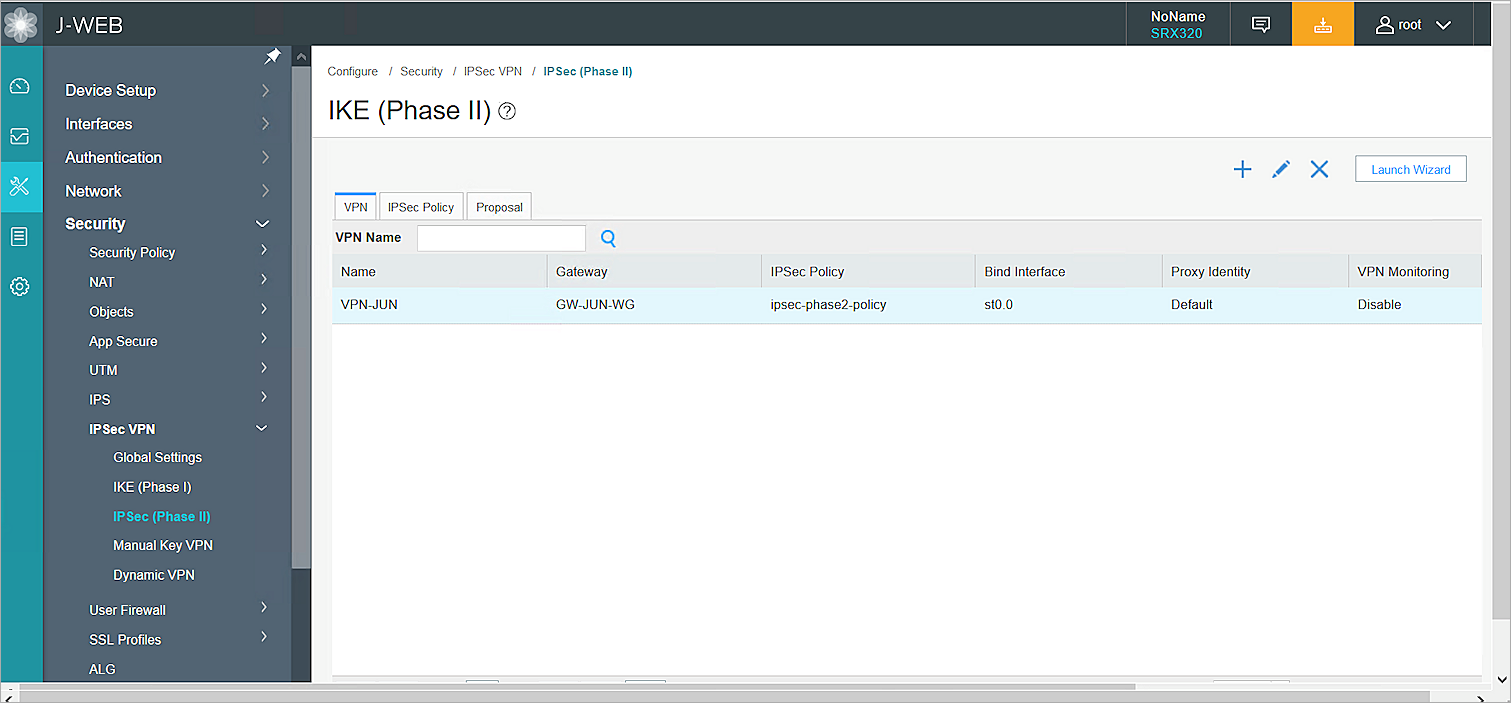Open the root user dropdown
The height and width of the screenshot is (703, 1511).
1413,25
